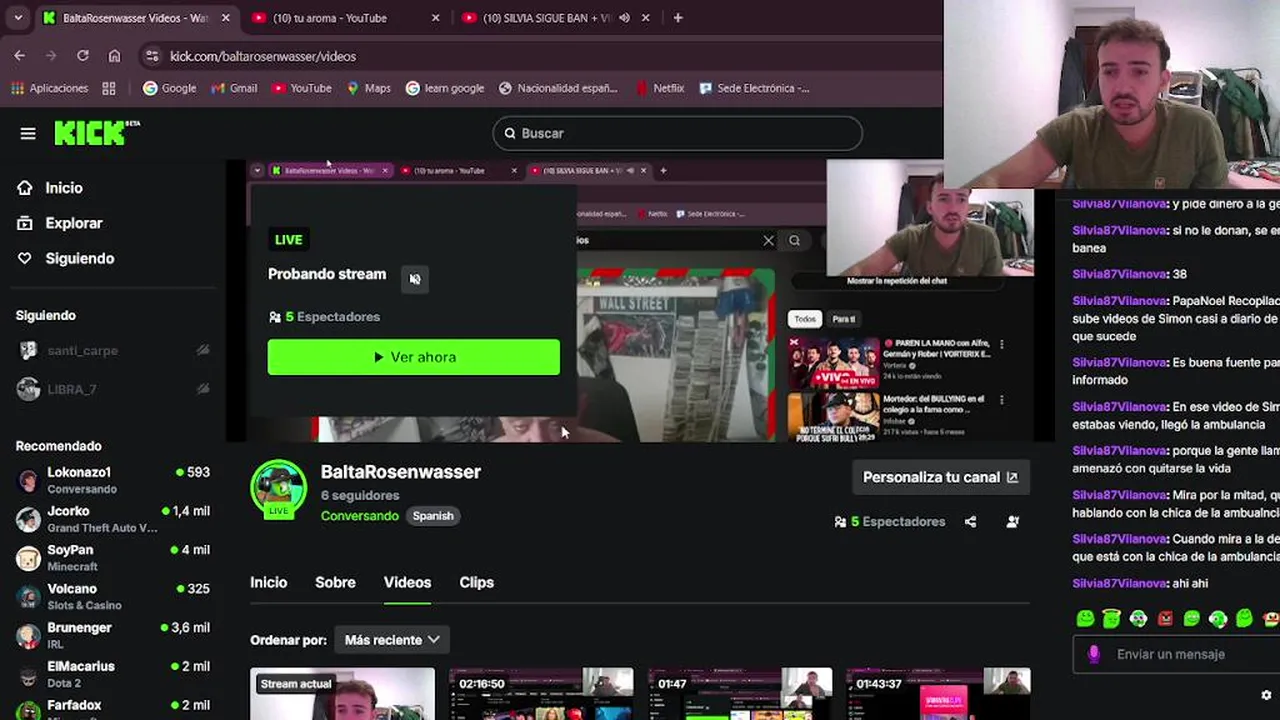1280x720 pixels.
Task: Open the Kick hamburger menu
Action: coord(28,133)
